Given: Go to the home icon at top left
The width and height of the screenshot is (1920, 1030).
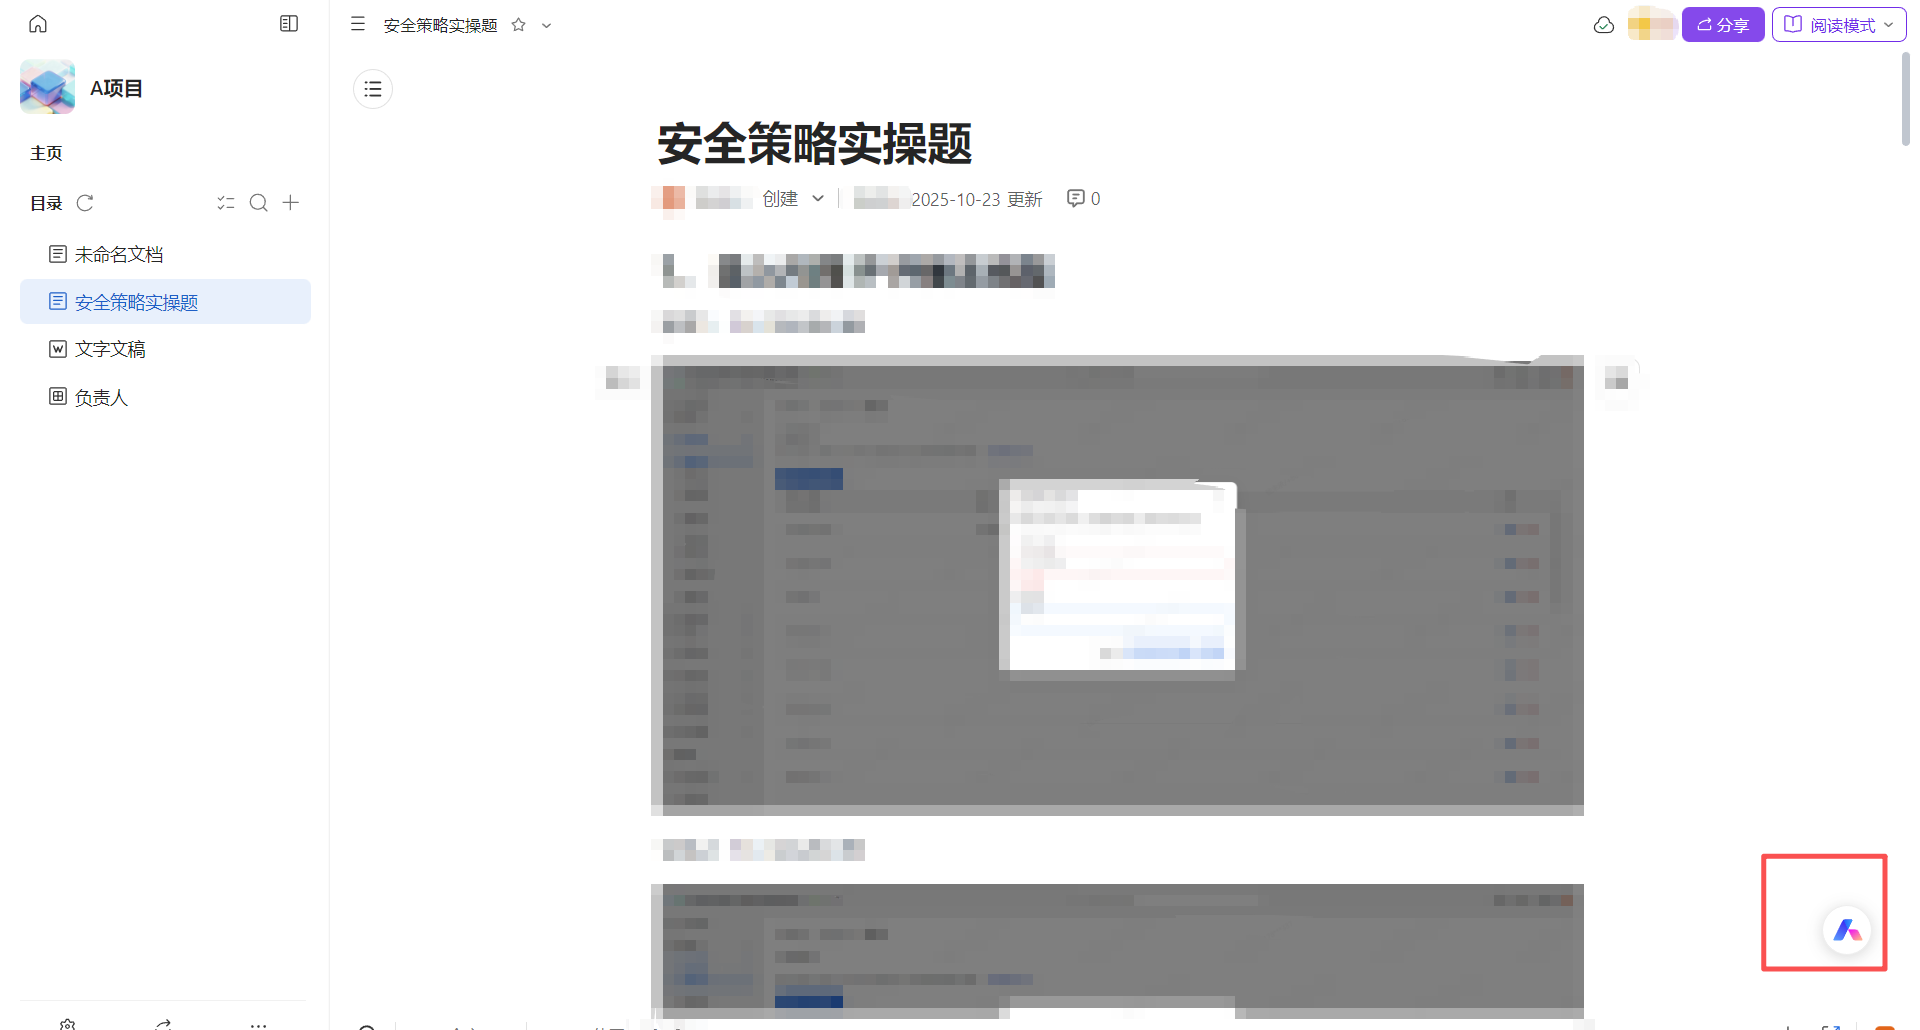Looking at the screenshot, I should (38, 24).
